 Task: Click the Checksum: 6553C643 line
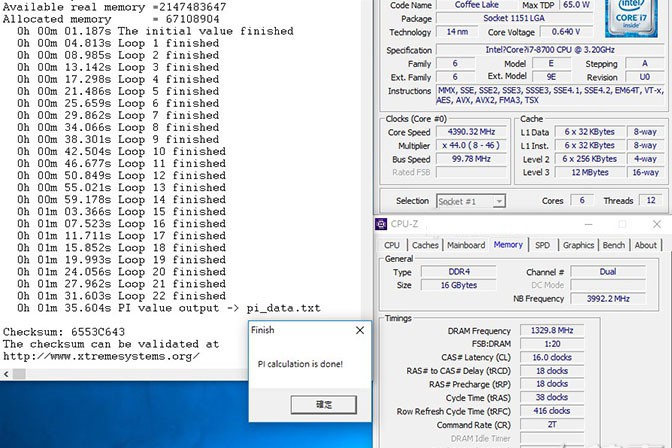point(64,332)
